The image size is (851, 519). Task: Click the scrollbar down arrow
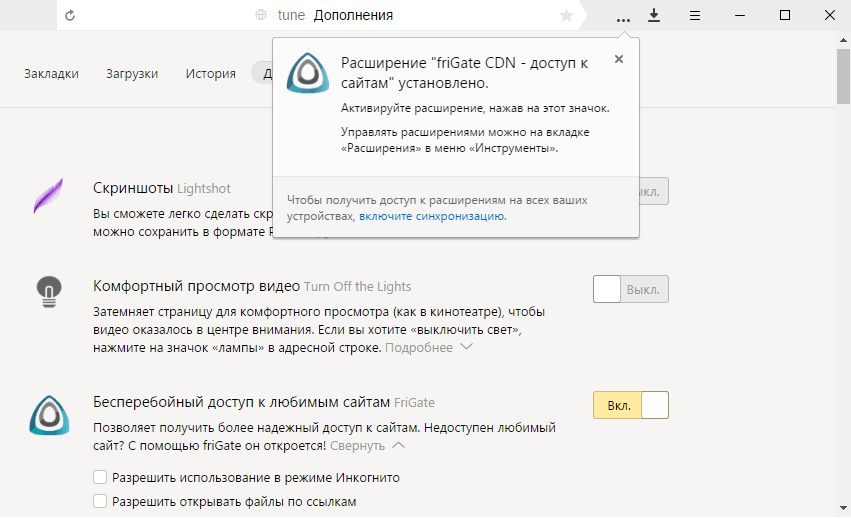coord(843,508)
